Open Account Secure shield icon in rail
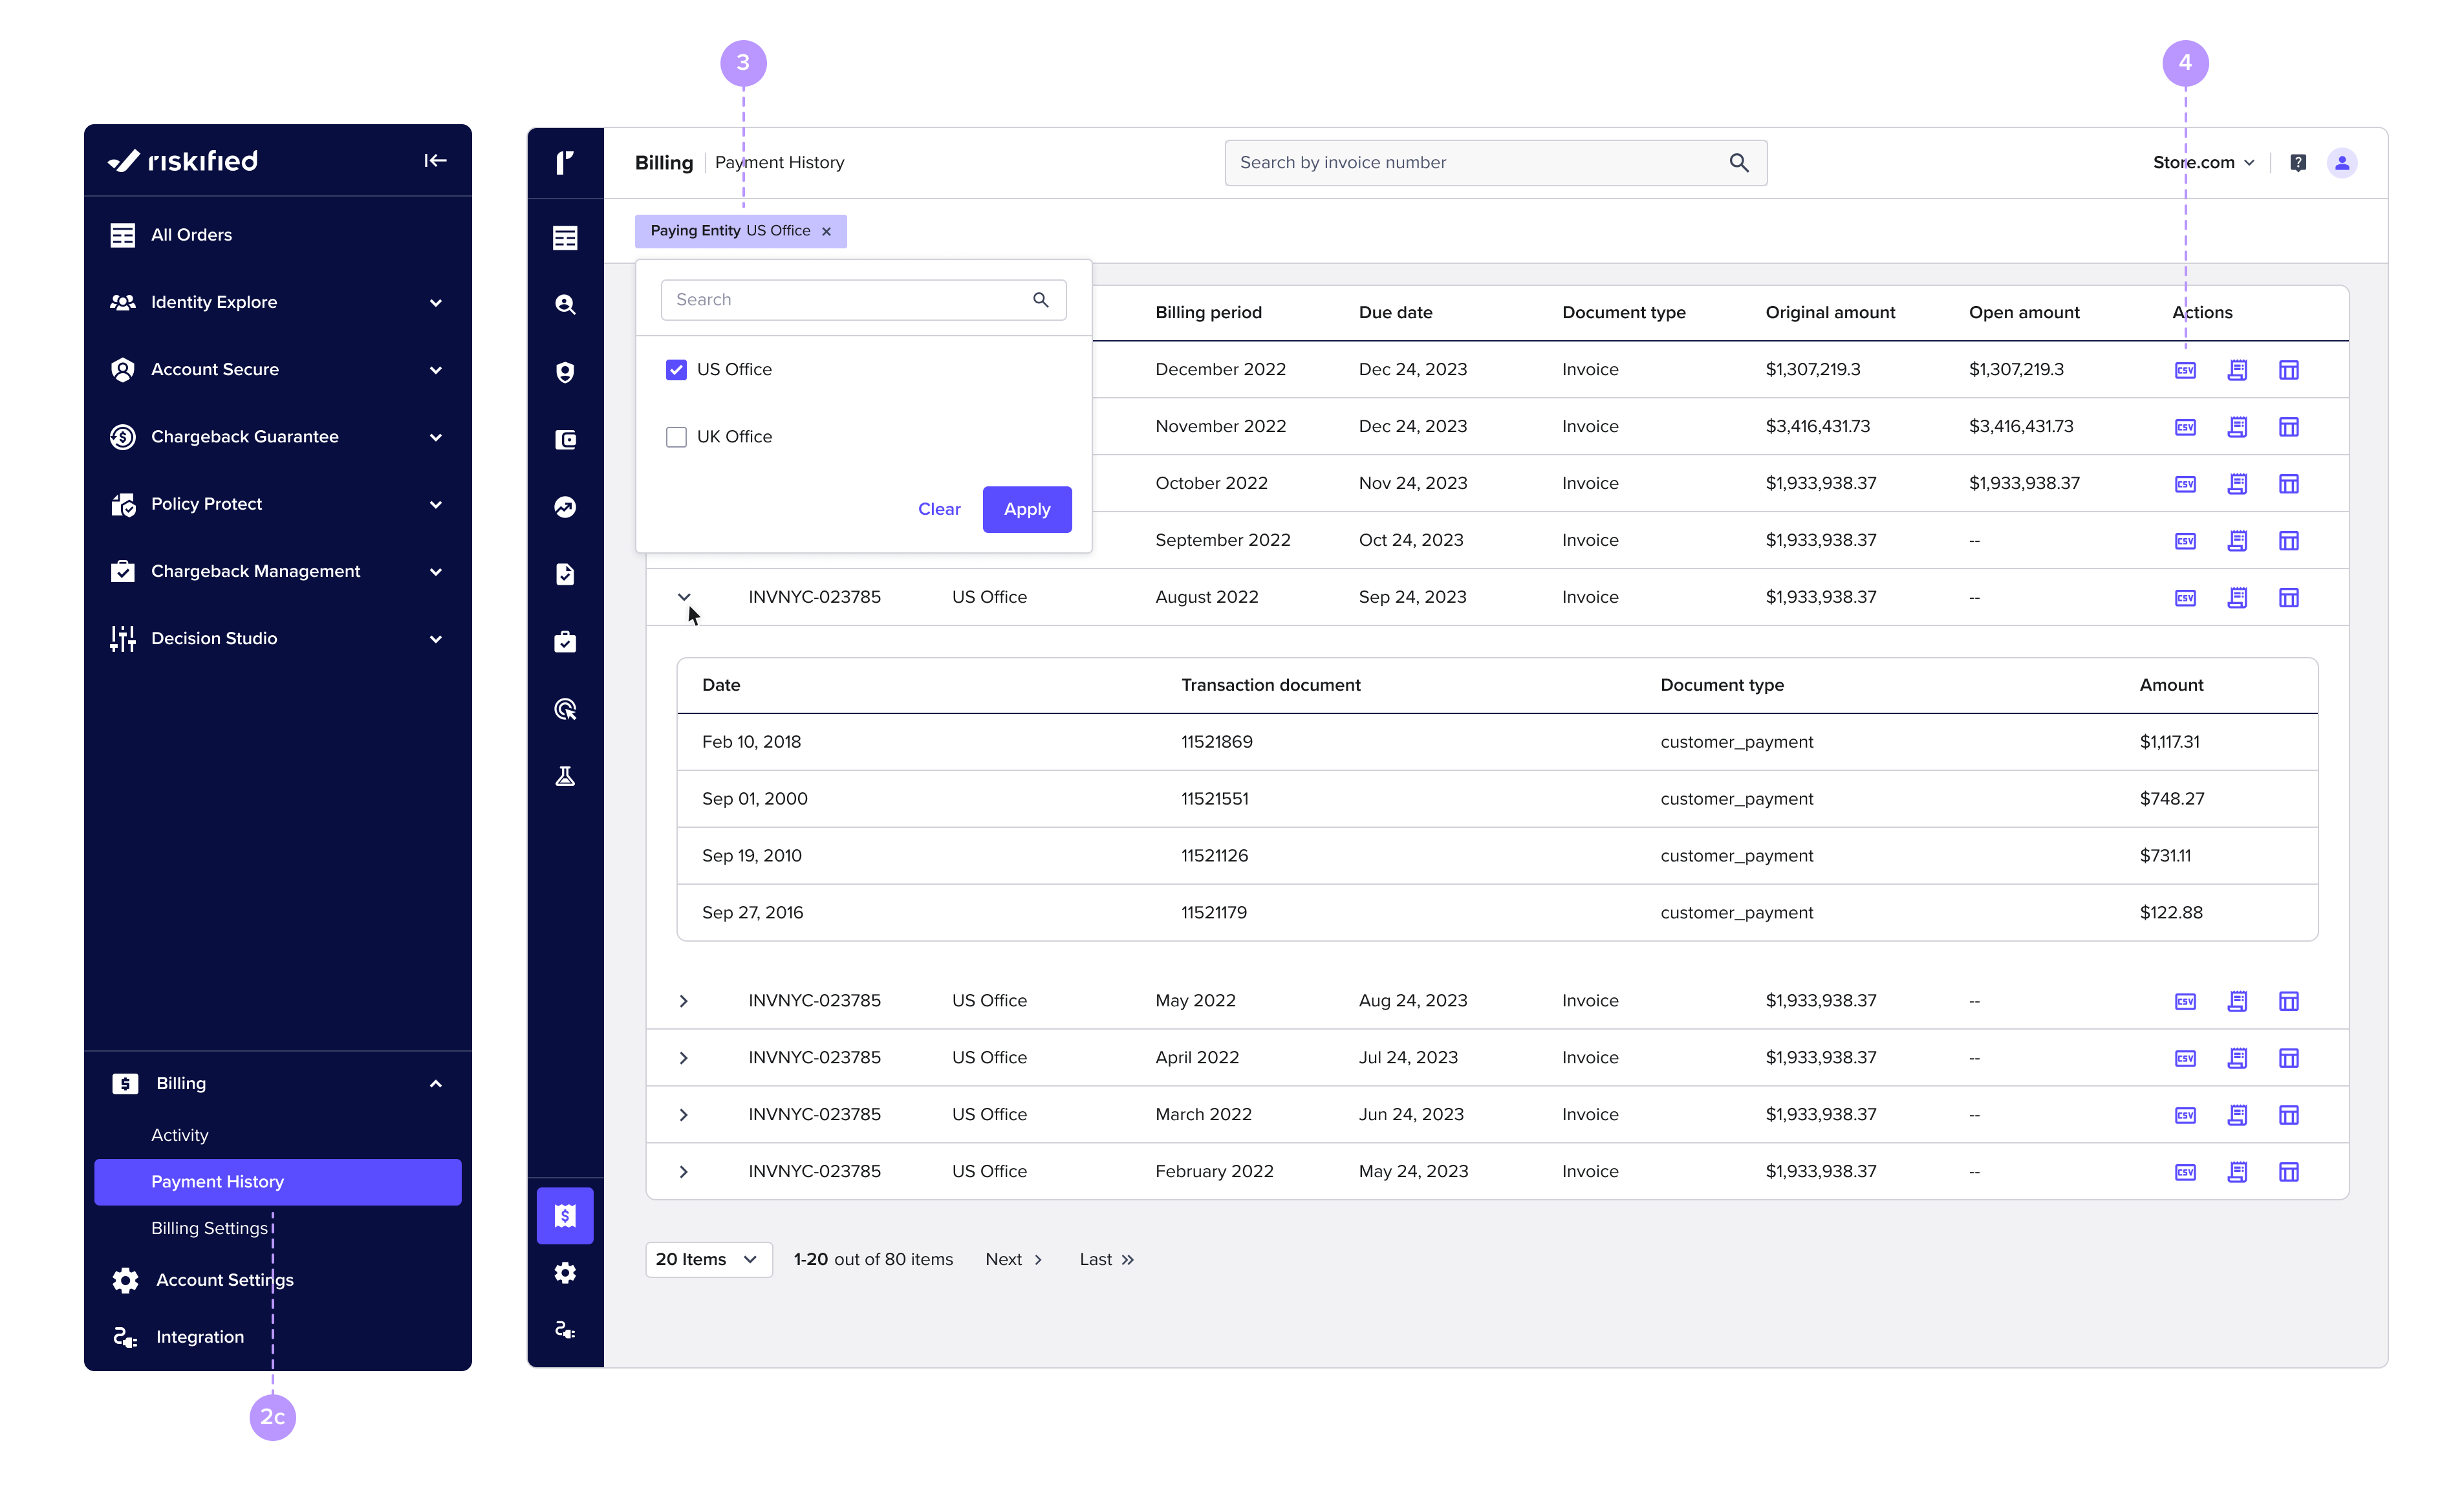The image size is (2464, 1494). (x=565, y=372)
